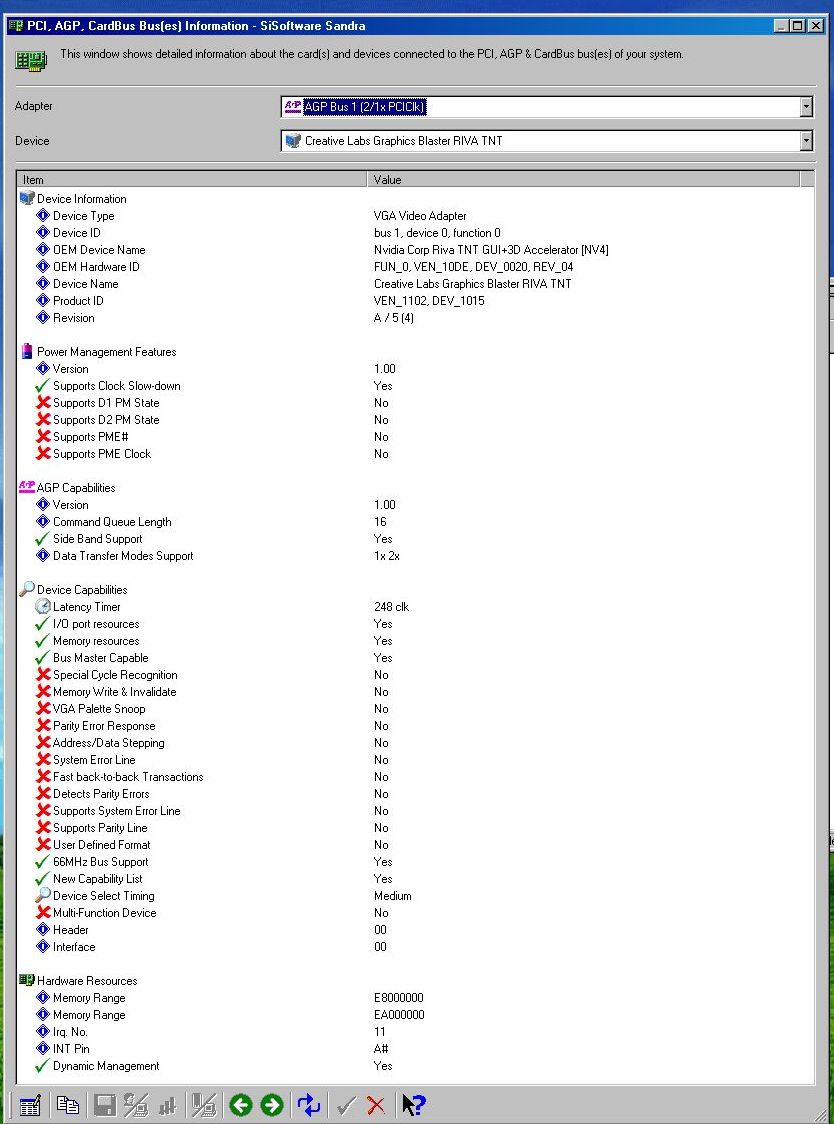Click the value VEN_1102, DEV_1015
The image size is (834, 1124).
point(429,300)
